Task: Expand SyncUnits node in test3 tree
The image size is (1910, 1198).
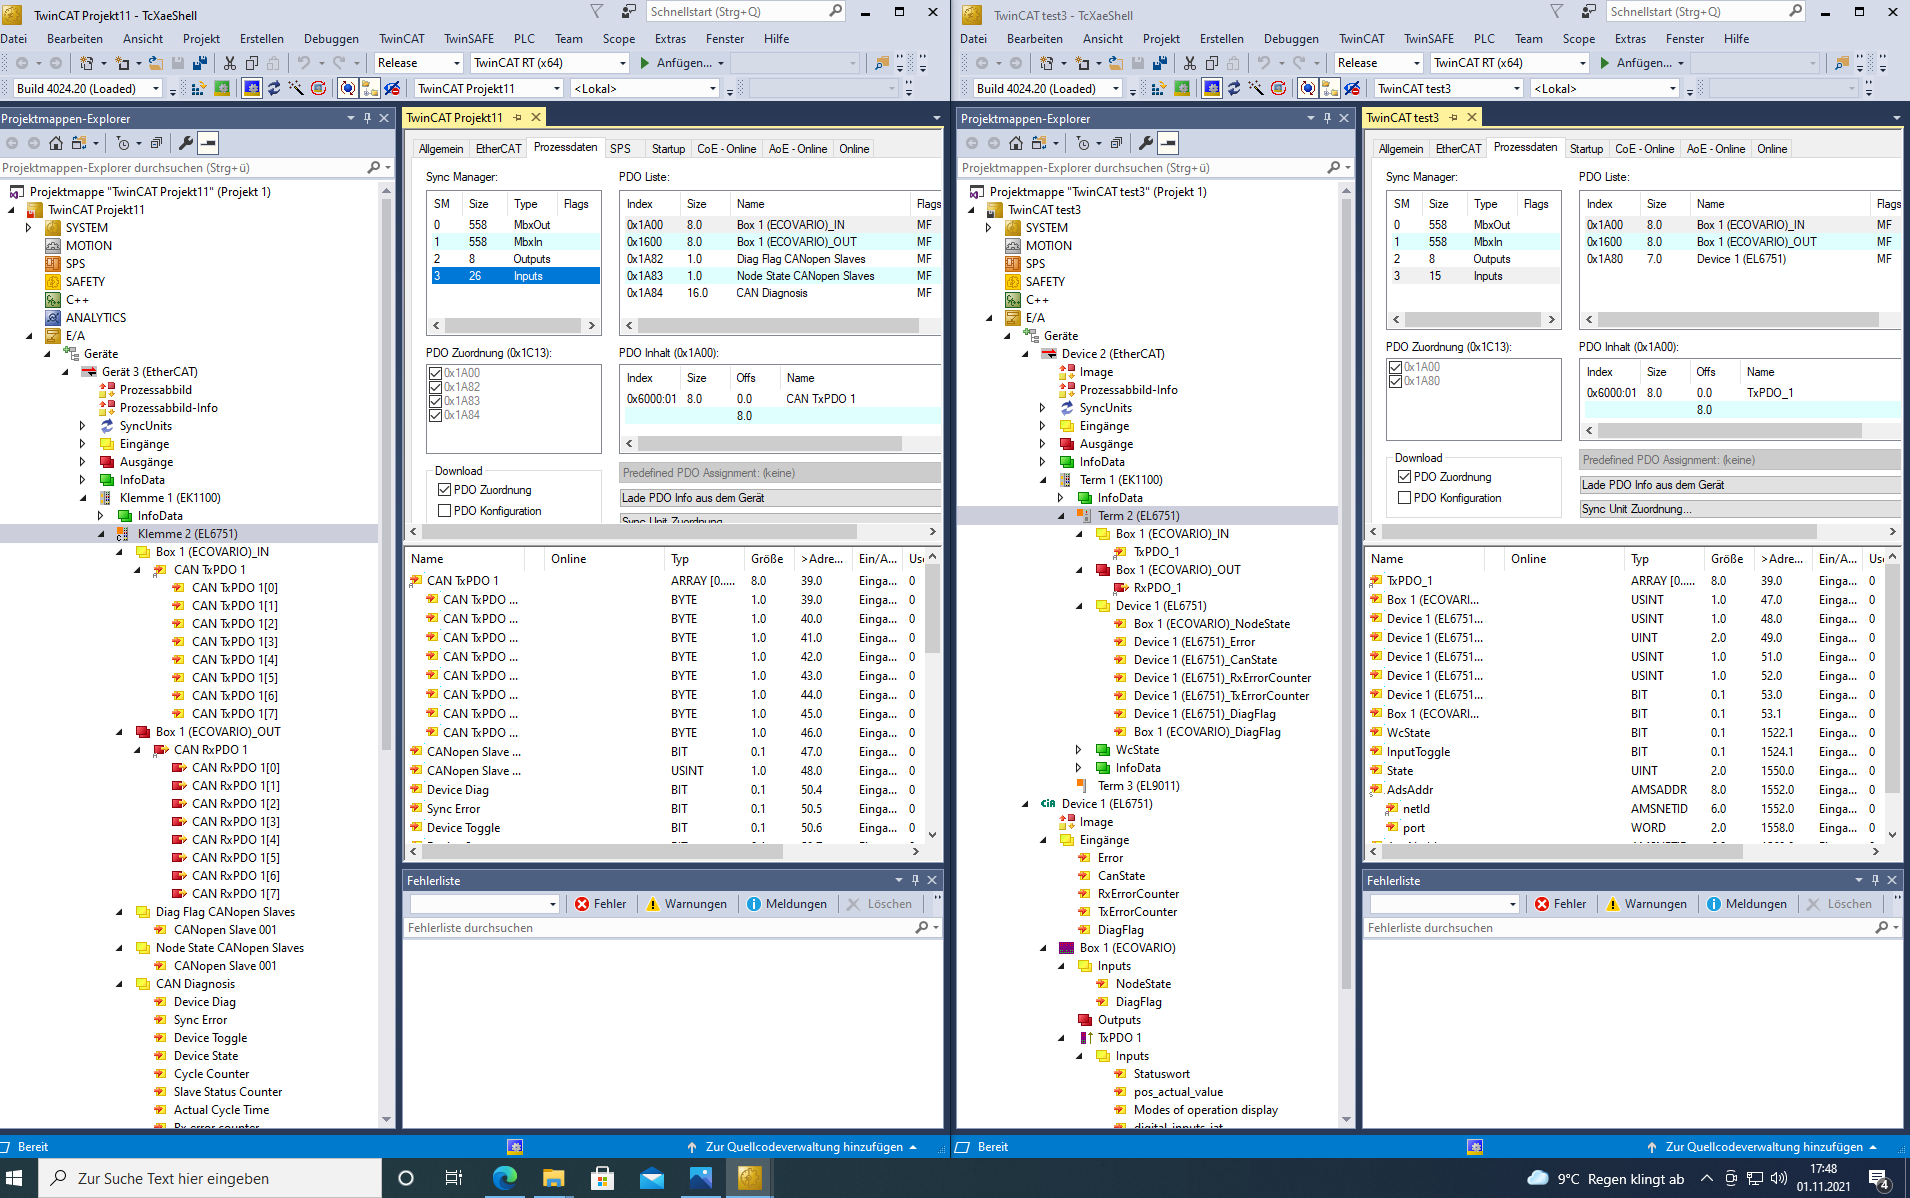Action: coord(1043,408)
